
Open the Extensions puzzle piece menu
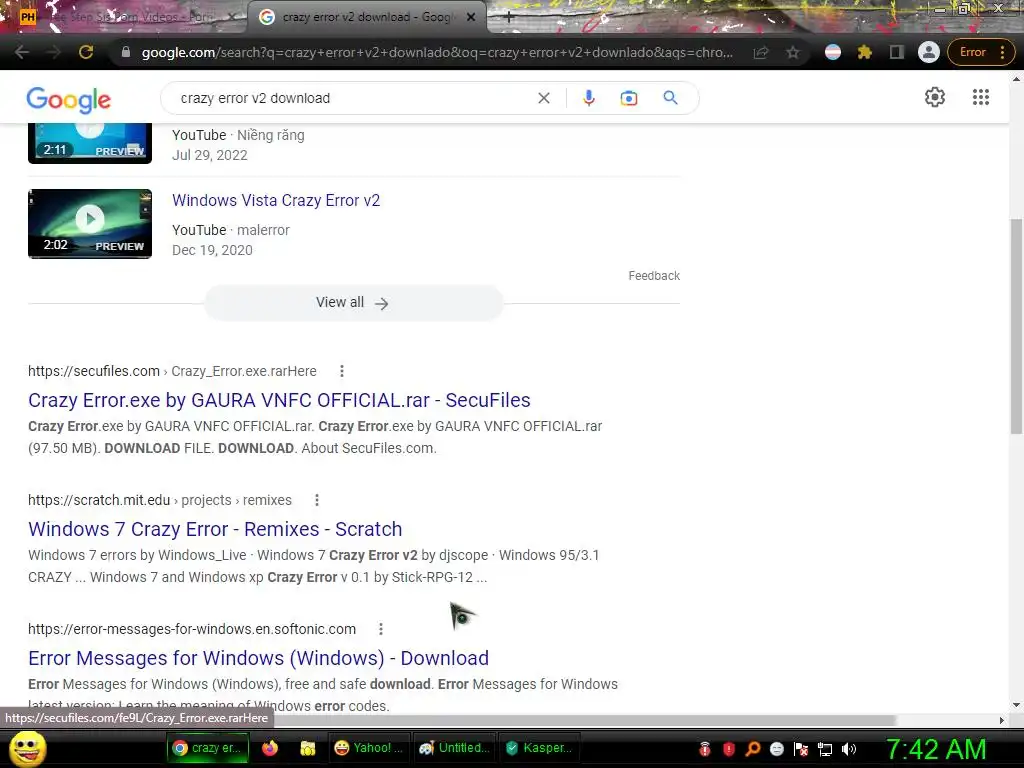click(865, 52)
